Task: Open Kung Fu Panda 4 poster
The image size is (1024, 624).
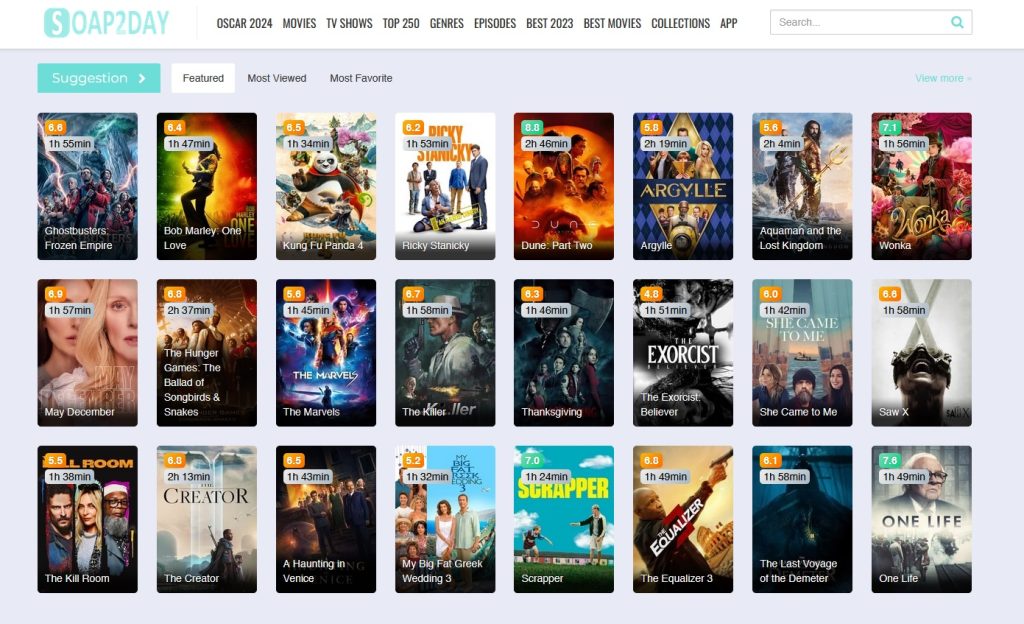Action: [x=326, y=186]
